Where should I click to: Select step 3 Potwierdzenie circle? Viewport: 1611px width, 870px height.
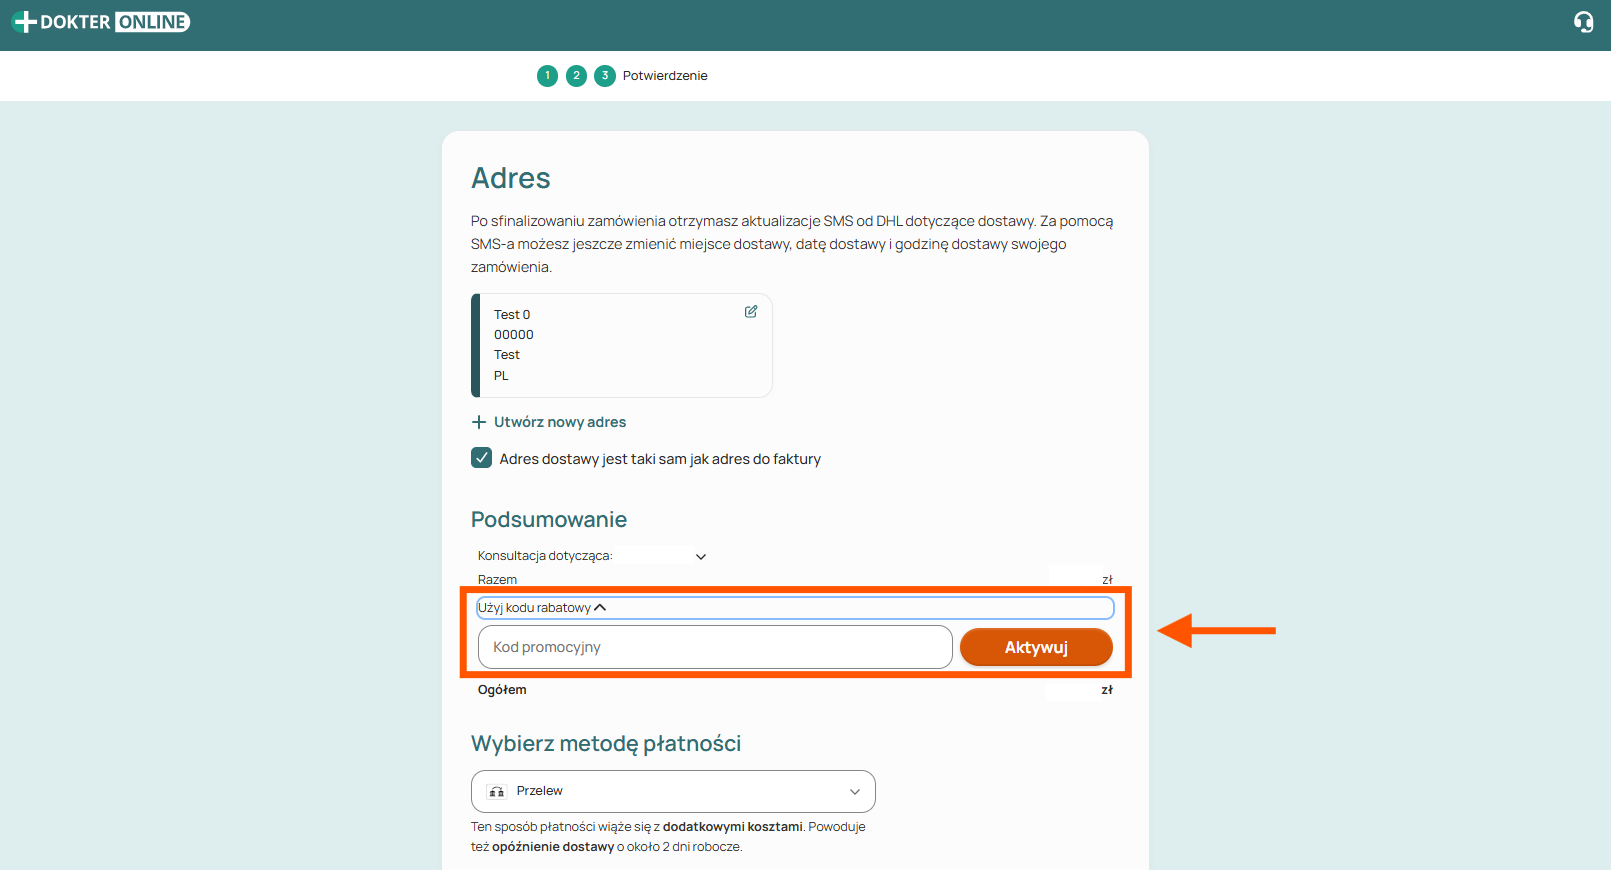click(x=605, y=76)
